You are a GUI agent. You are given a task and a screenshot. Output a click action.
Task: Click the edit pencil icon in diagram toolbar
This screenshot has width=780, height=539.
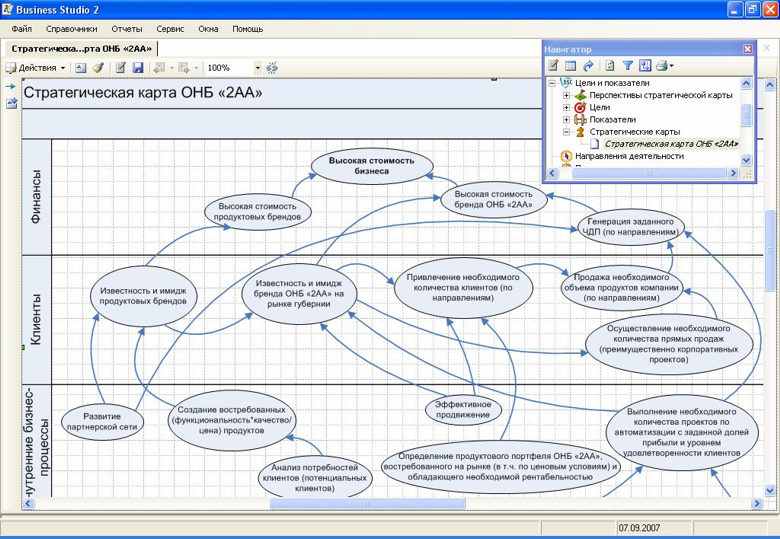pos(120,68)
